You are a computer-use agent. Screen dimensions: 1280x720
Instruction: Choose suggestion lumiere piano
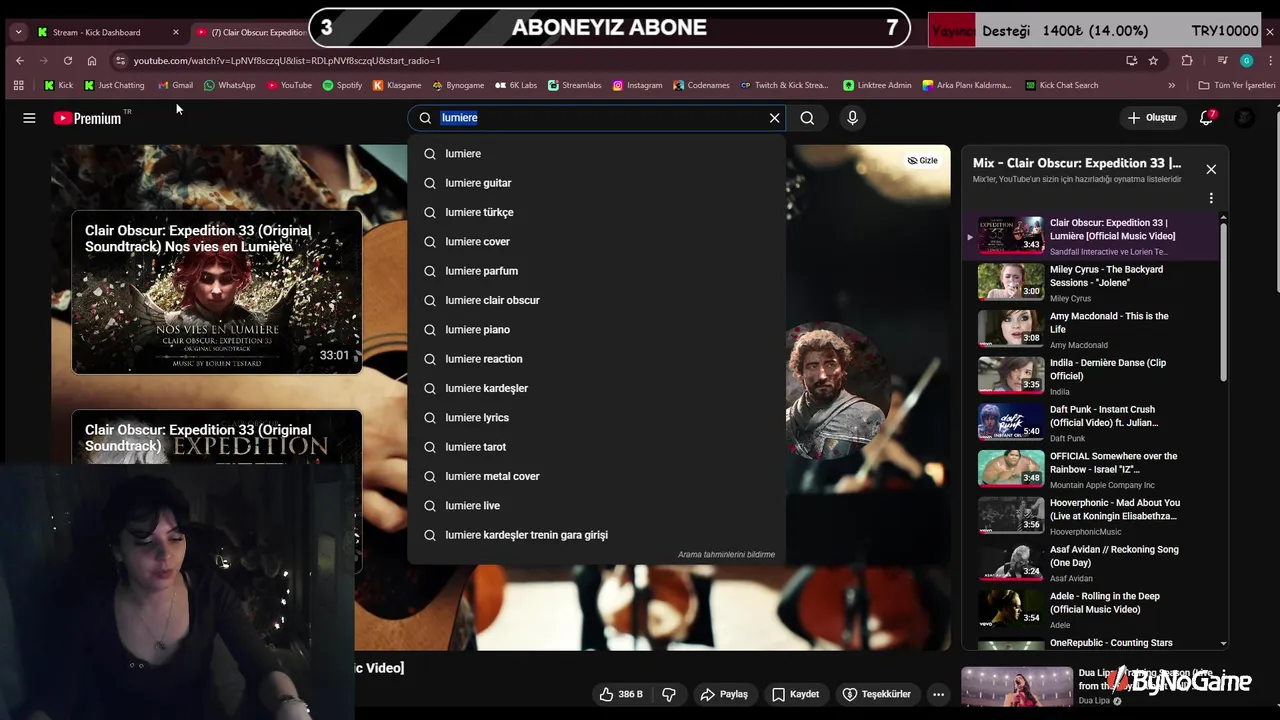tap(596, 329)
